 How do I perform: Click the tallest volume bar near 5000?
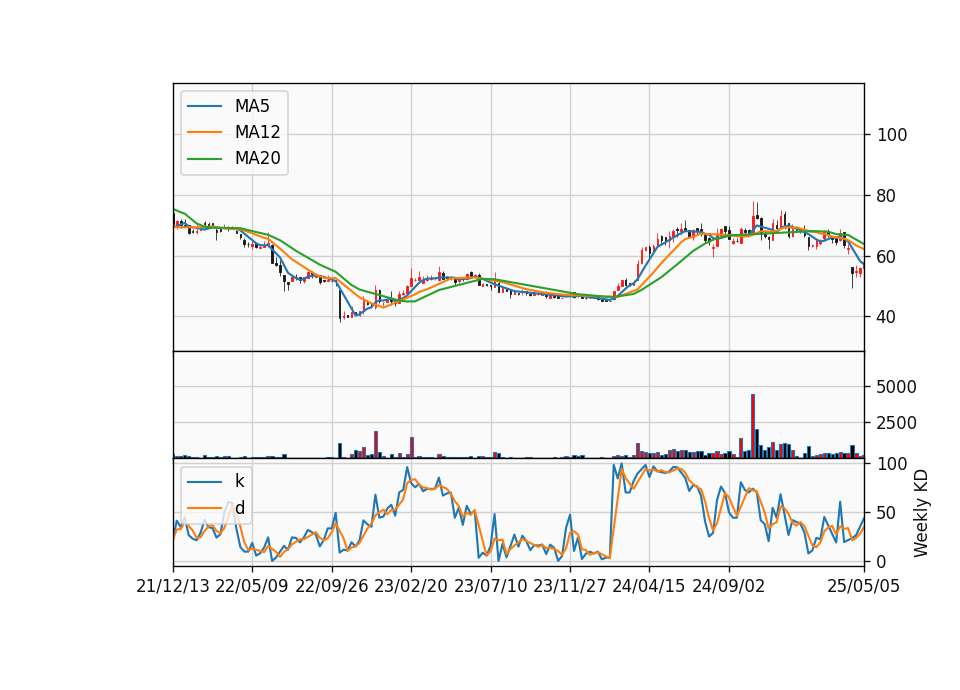tap(753, 426)
